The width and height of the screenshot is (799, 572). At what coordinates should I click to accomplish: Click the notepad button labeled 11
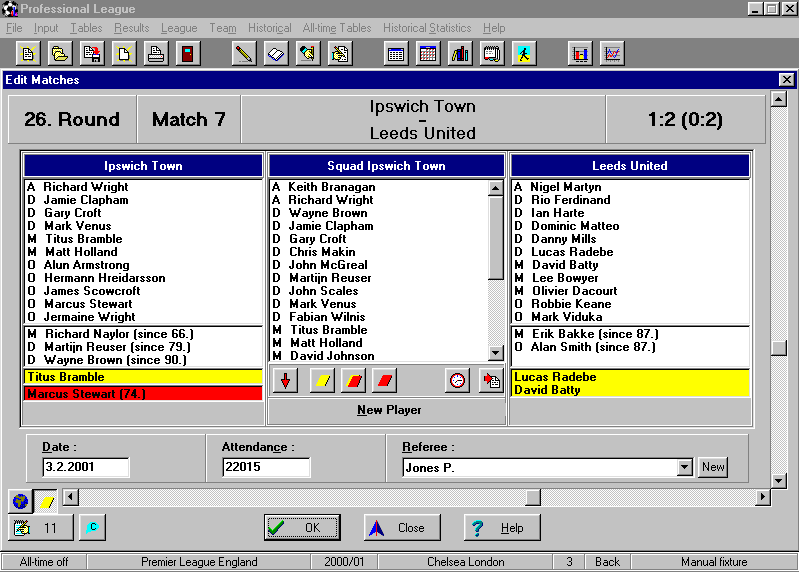41,527
